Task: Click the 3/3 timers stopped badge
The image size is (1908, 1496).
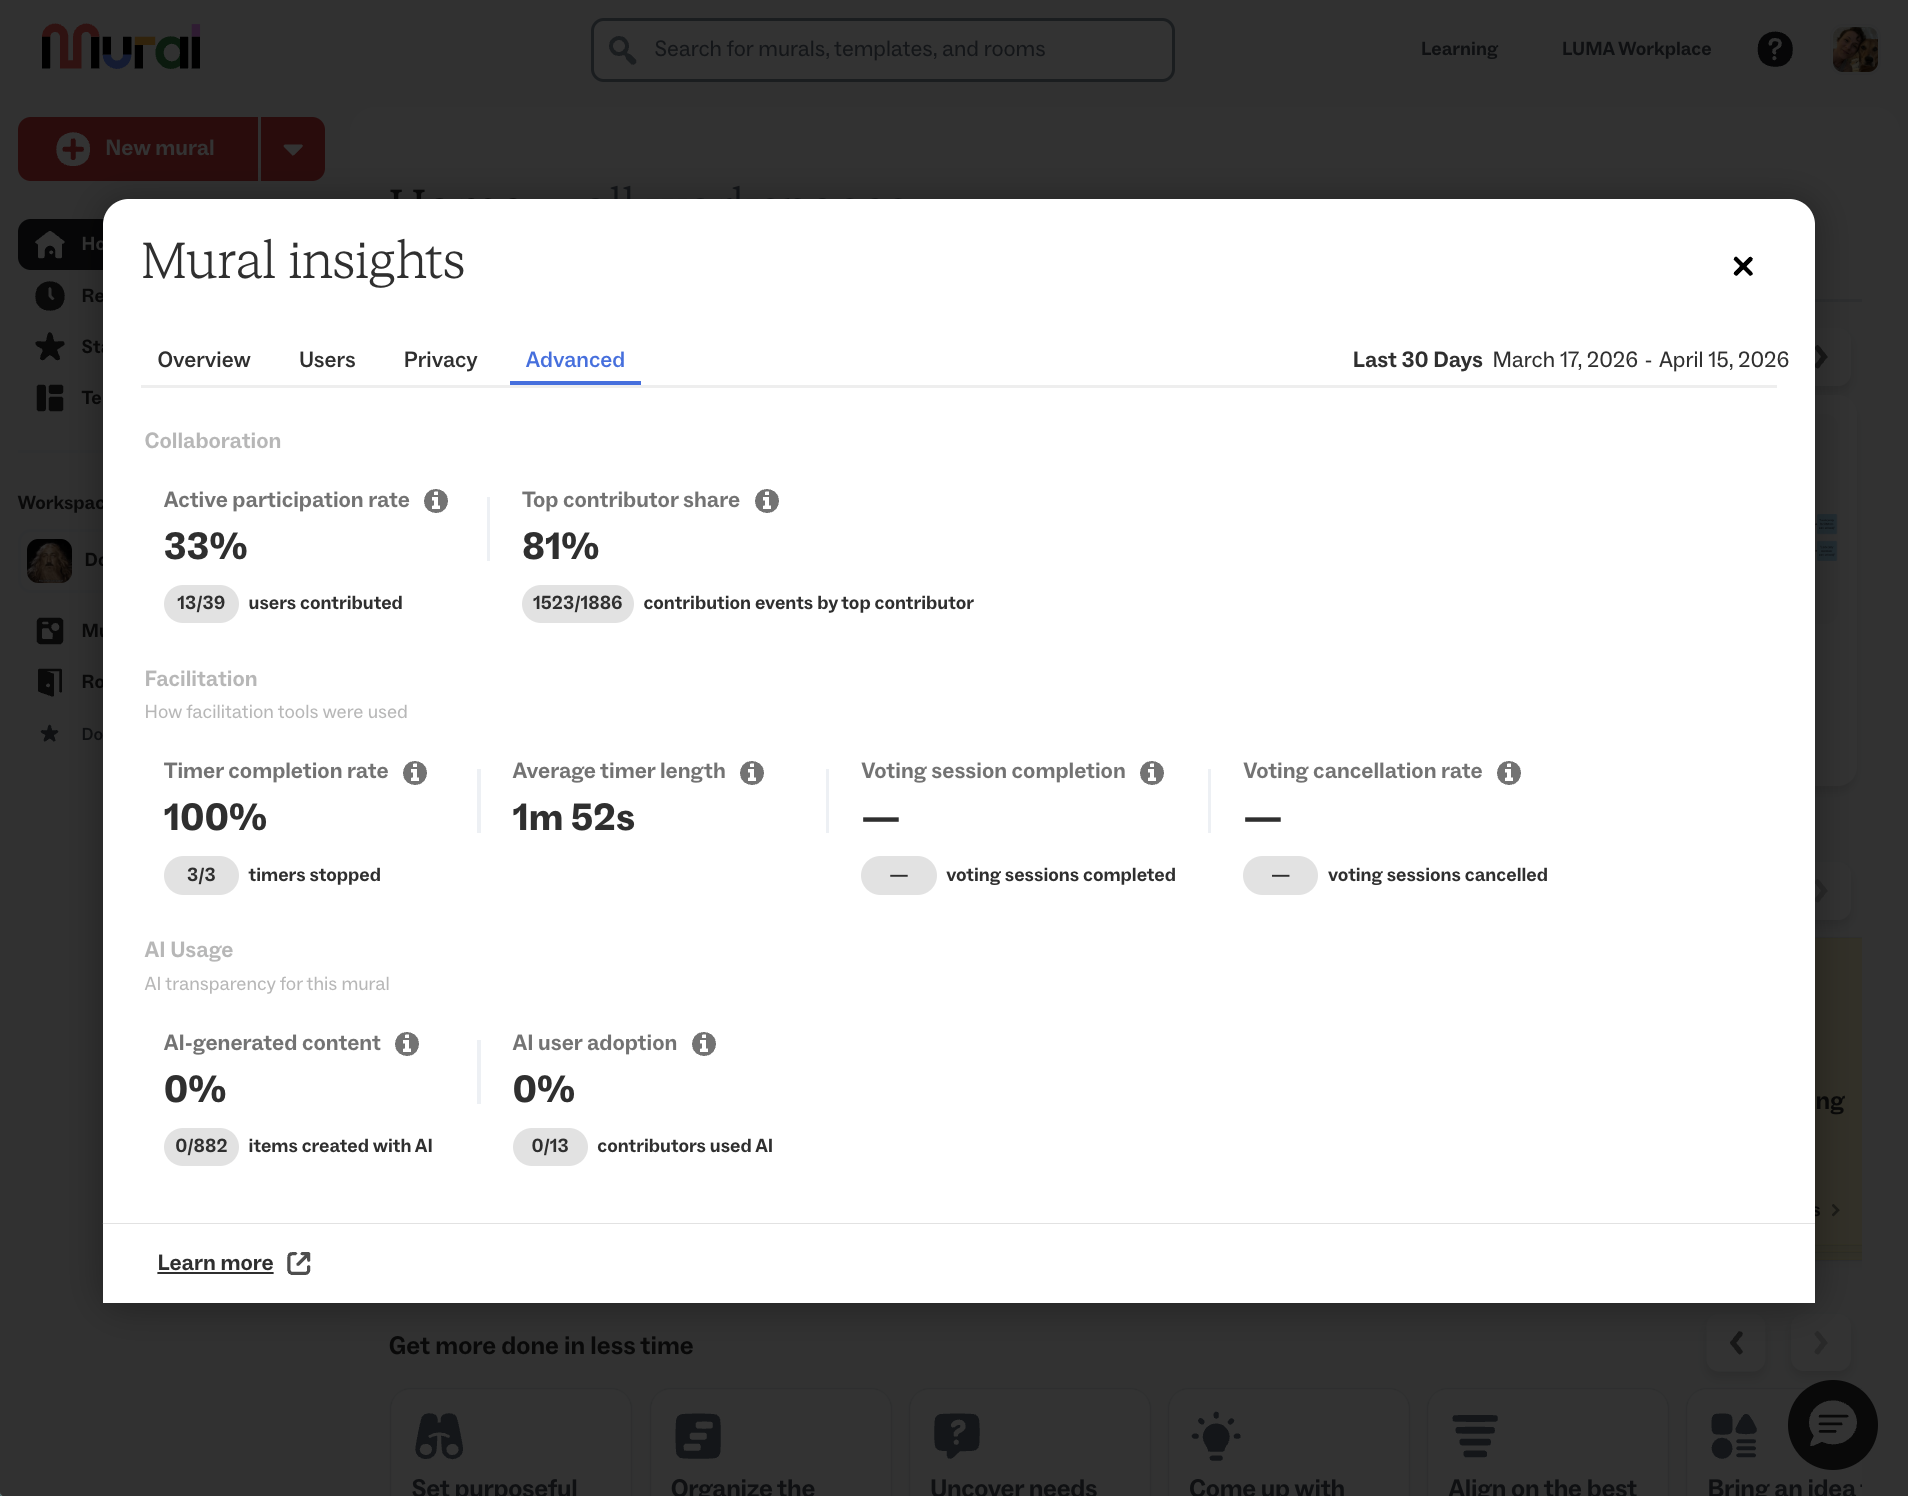Action: pos(201,876)
